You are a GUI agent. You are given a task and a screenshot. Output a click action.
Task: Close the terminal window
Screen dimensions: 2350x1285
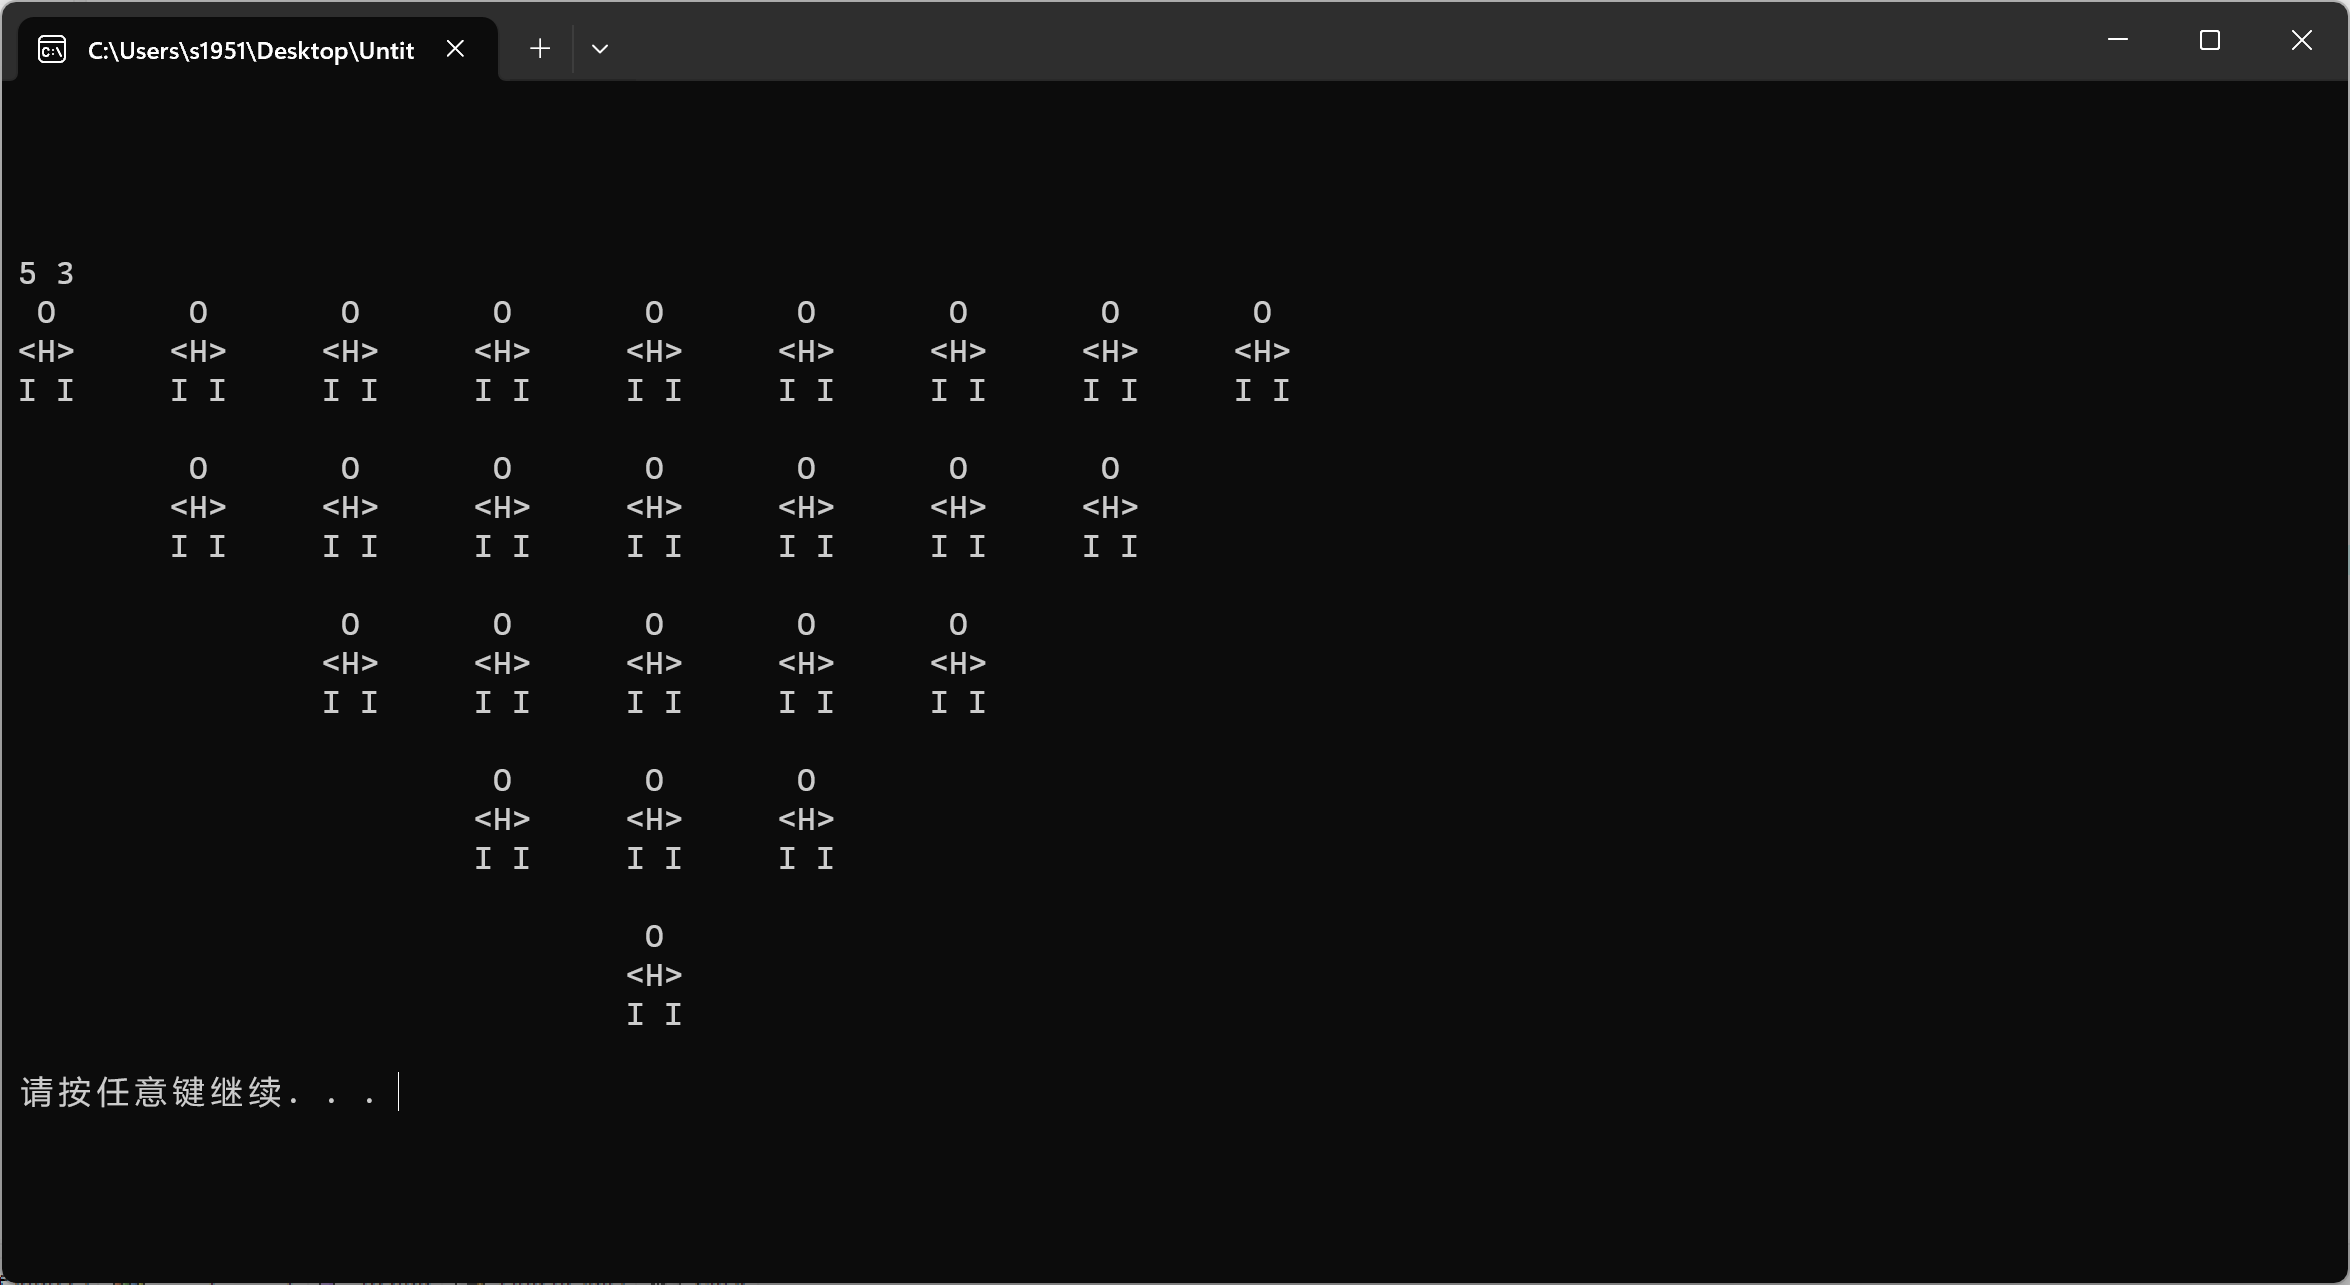pyautogui.click(x=2301, y=40)
